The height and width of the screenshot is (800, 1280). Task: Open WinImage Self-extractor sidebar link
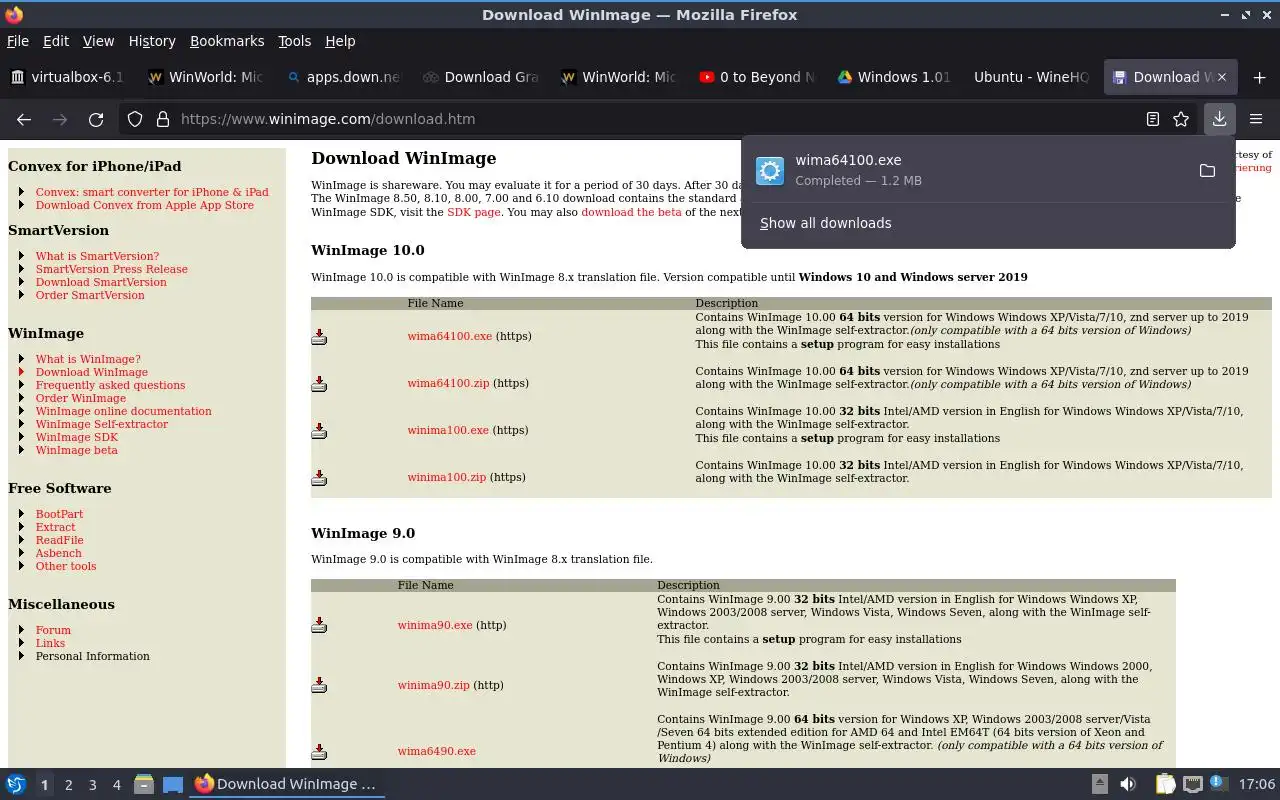point(102,424)
